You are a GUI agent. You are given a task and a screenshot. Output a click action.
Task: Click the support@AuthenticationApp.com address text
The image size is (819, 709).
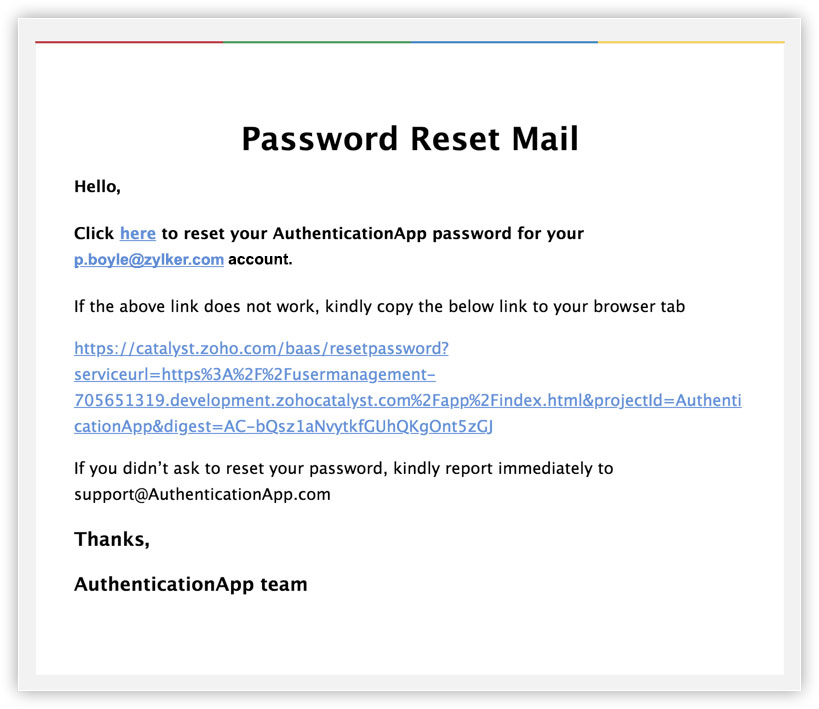point(202,494)
